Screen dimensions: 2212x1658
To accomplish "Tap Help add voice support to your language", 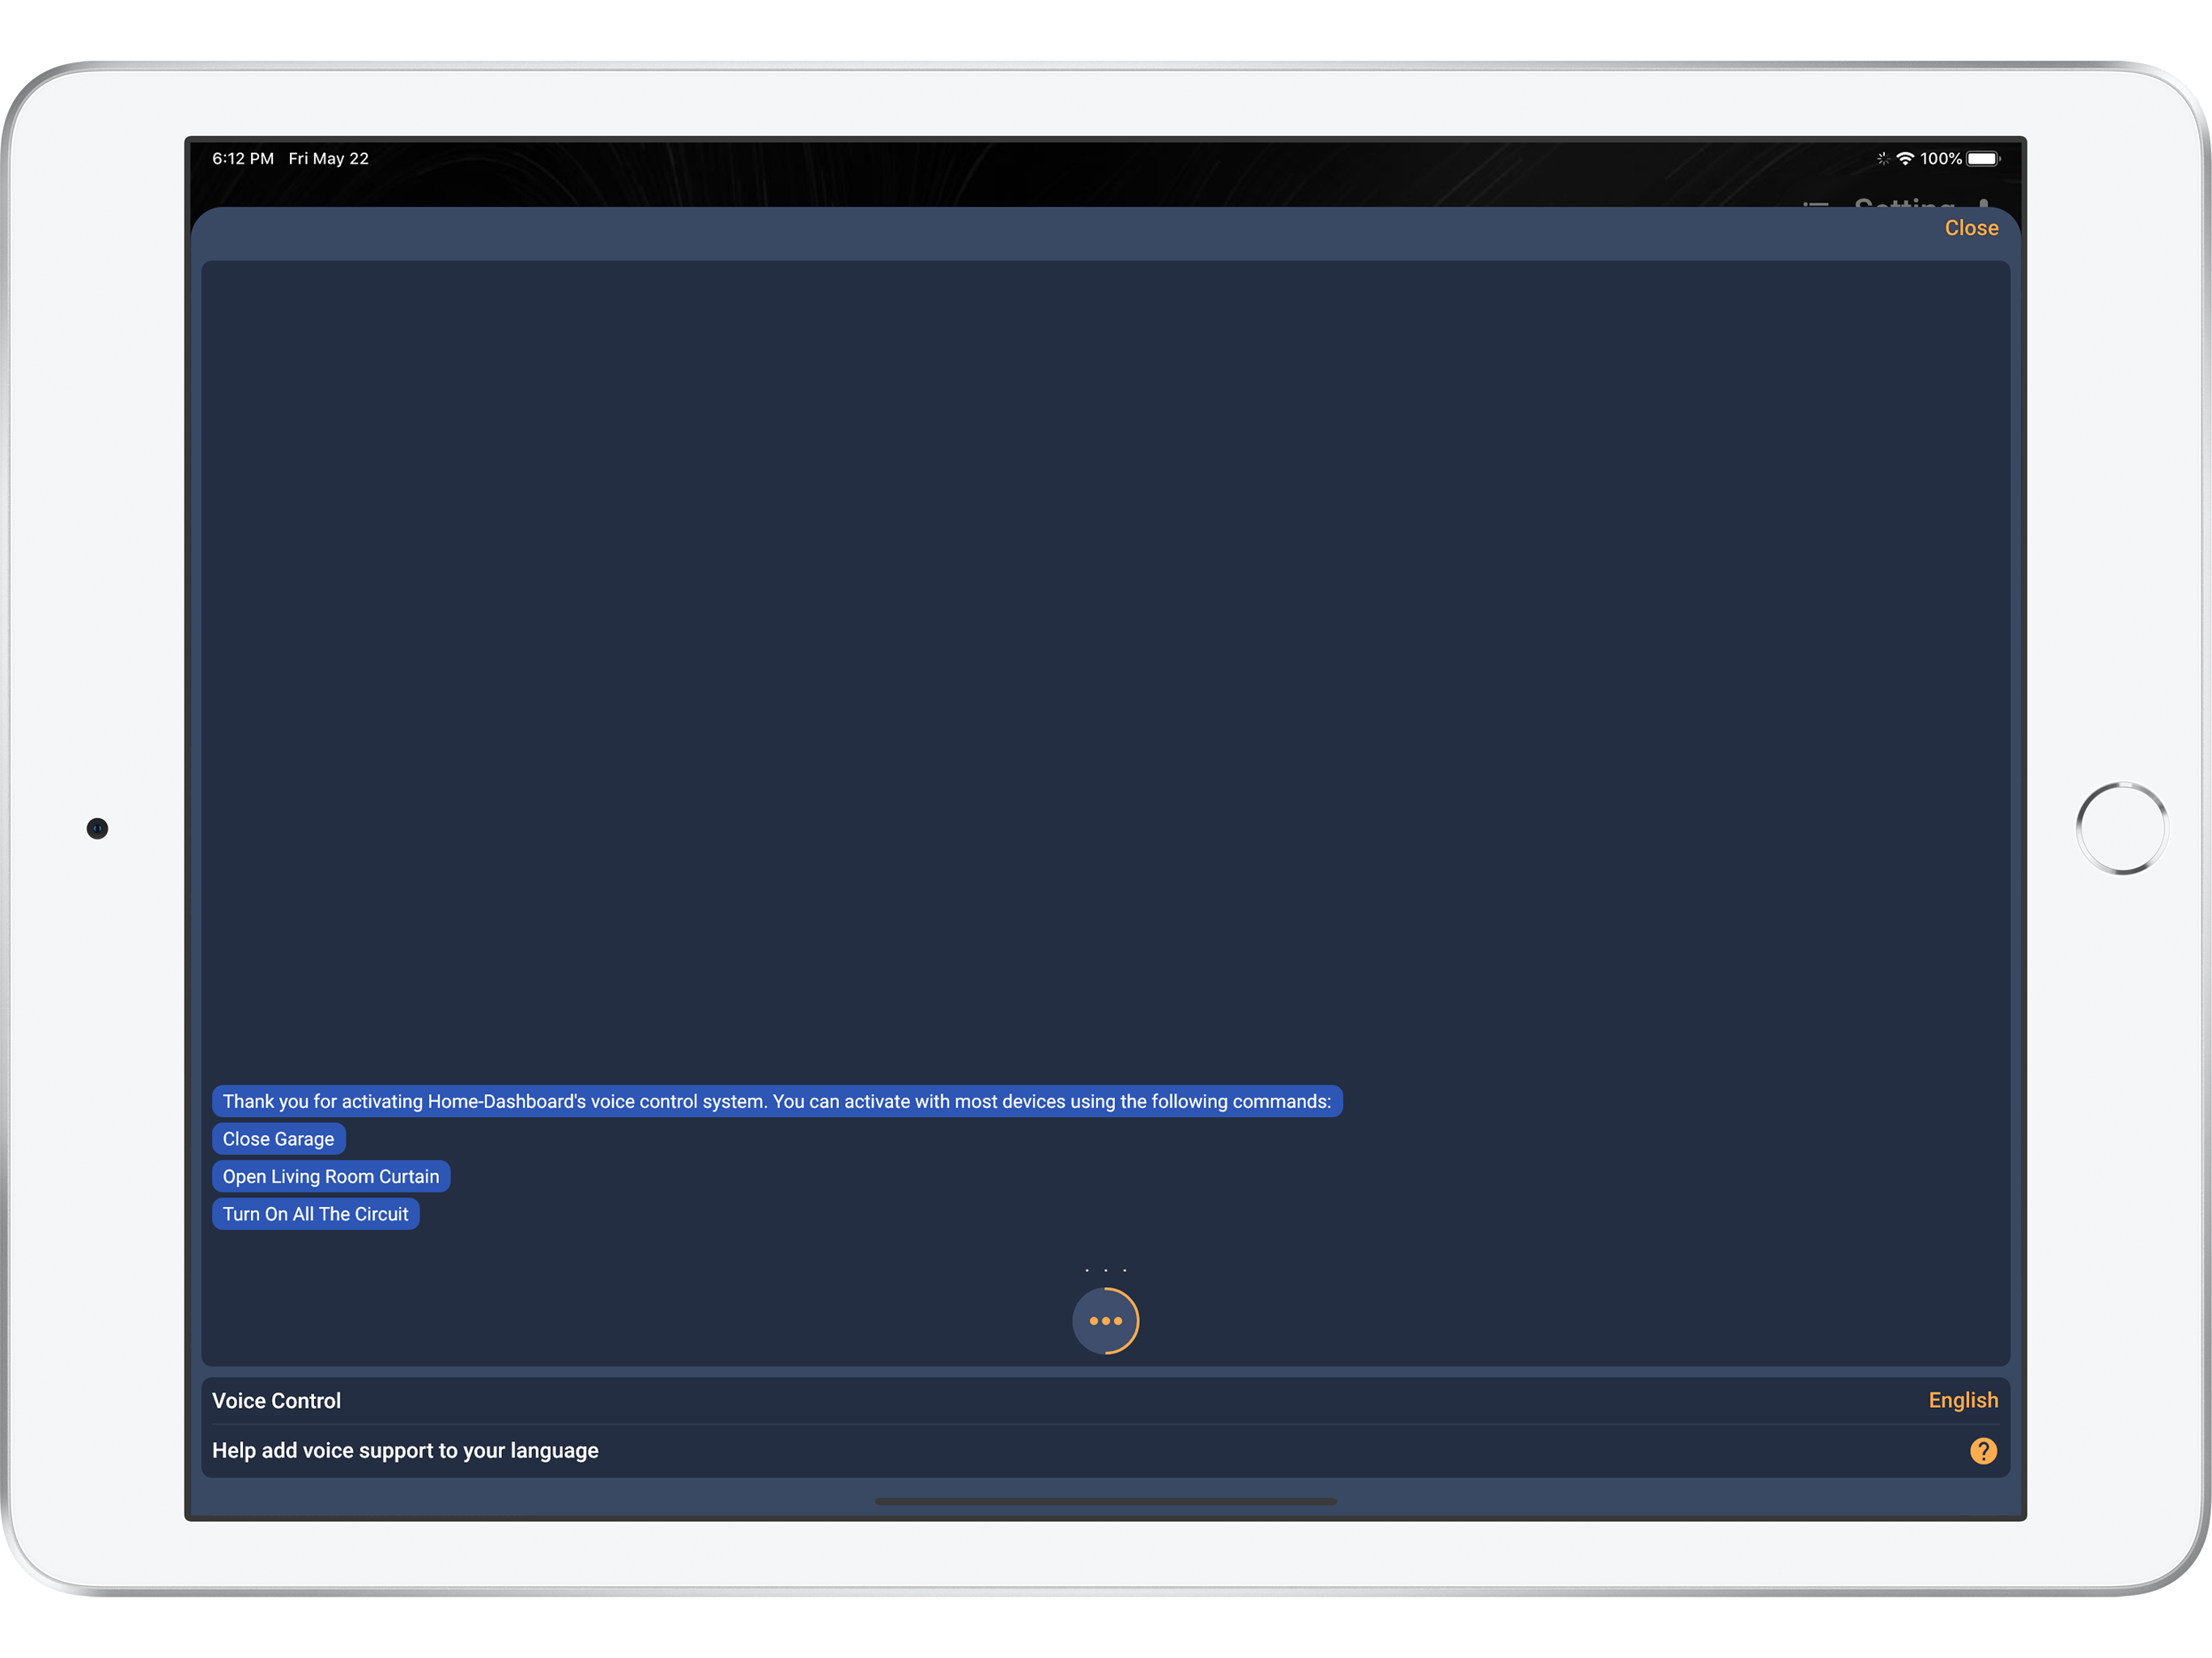I will coord(405,1450).
